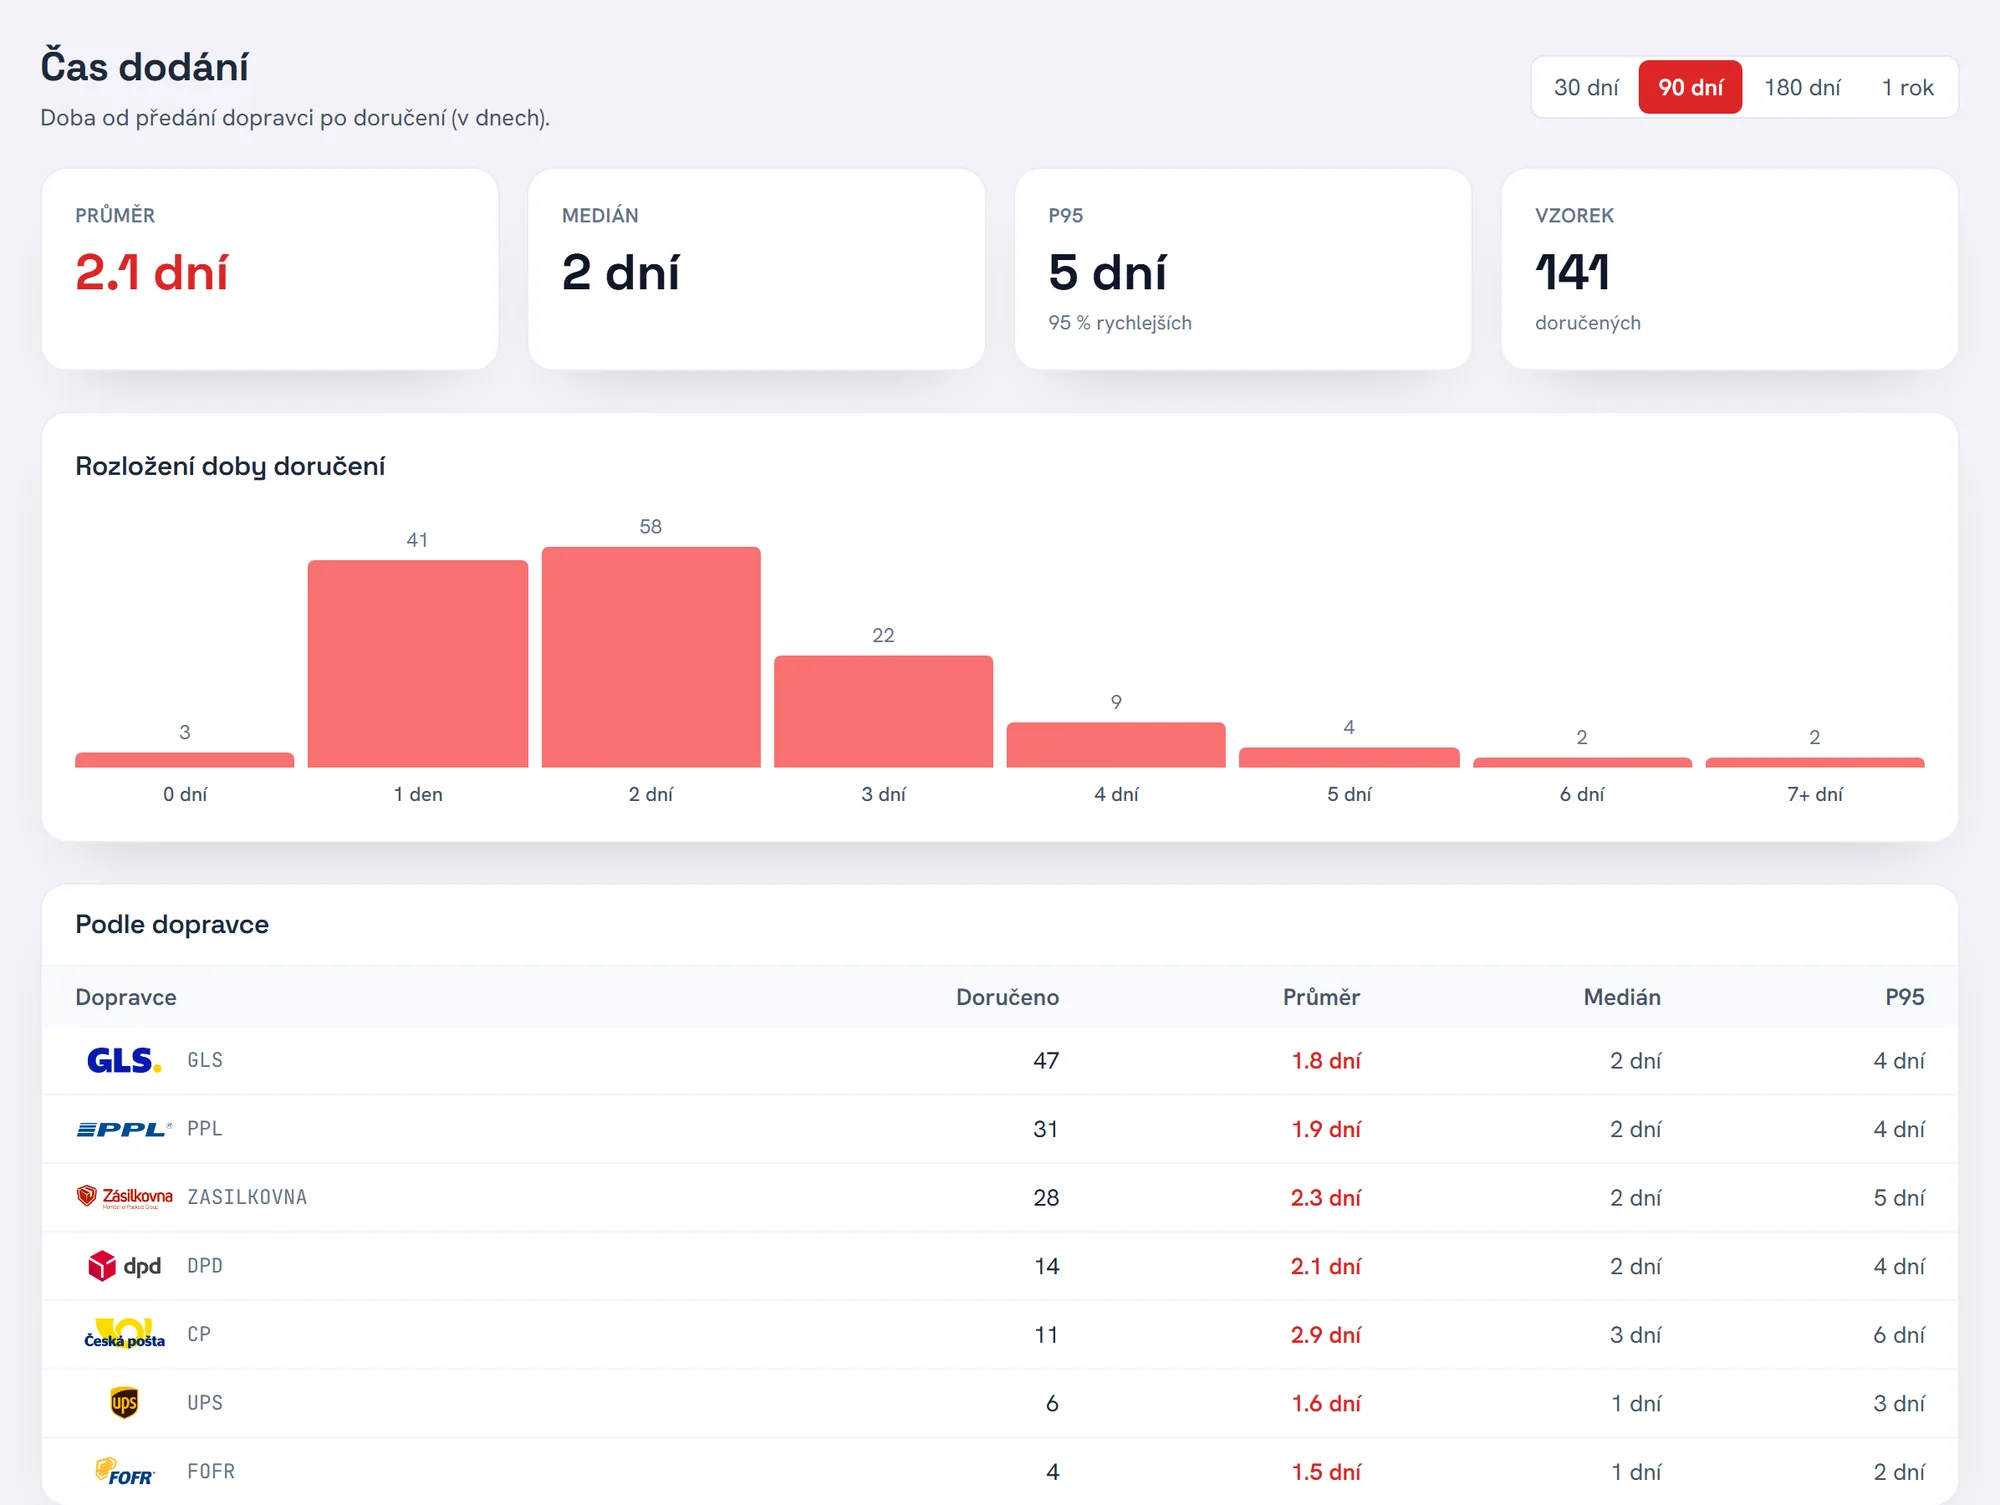
Task: Click CP median 3 dní
Action: point(1635,1335)
